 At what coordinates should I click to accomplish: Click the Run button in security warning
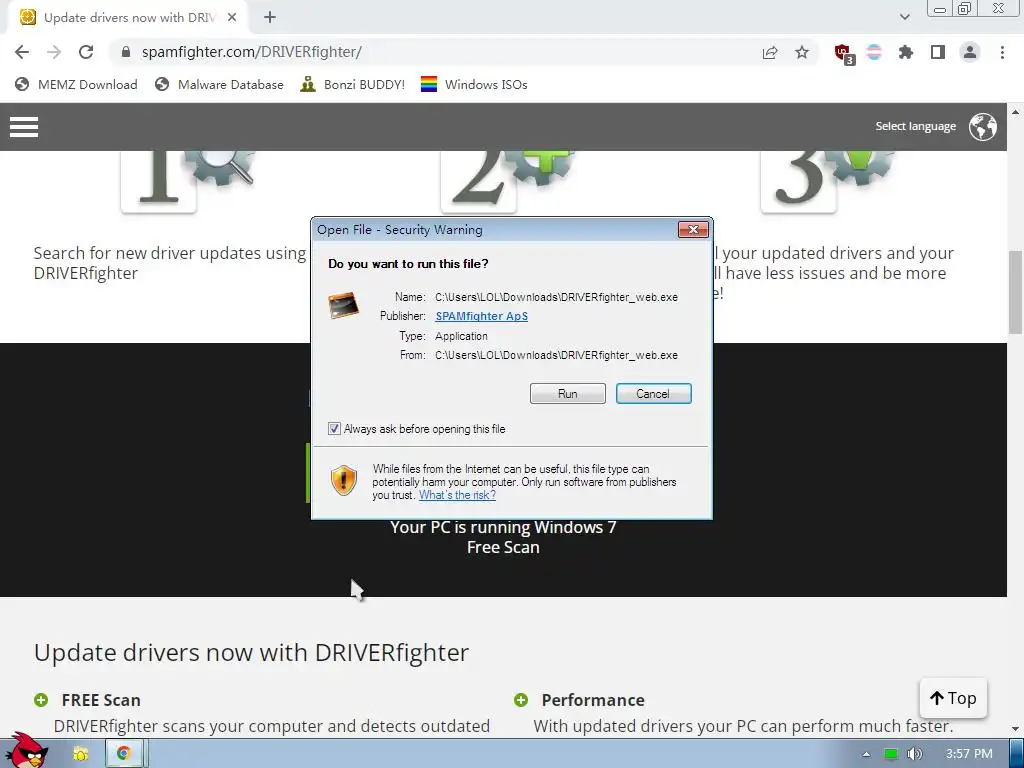tap(568, 394)
